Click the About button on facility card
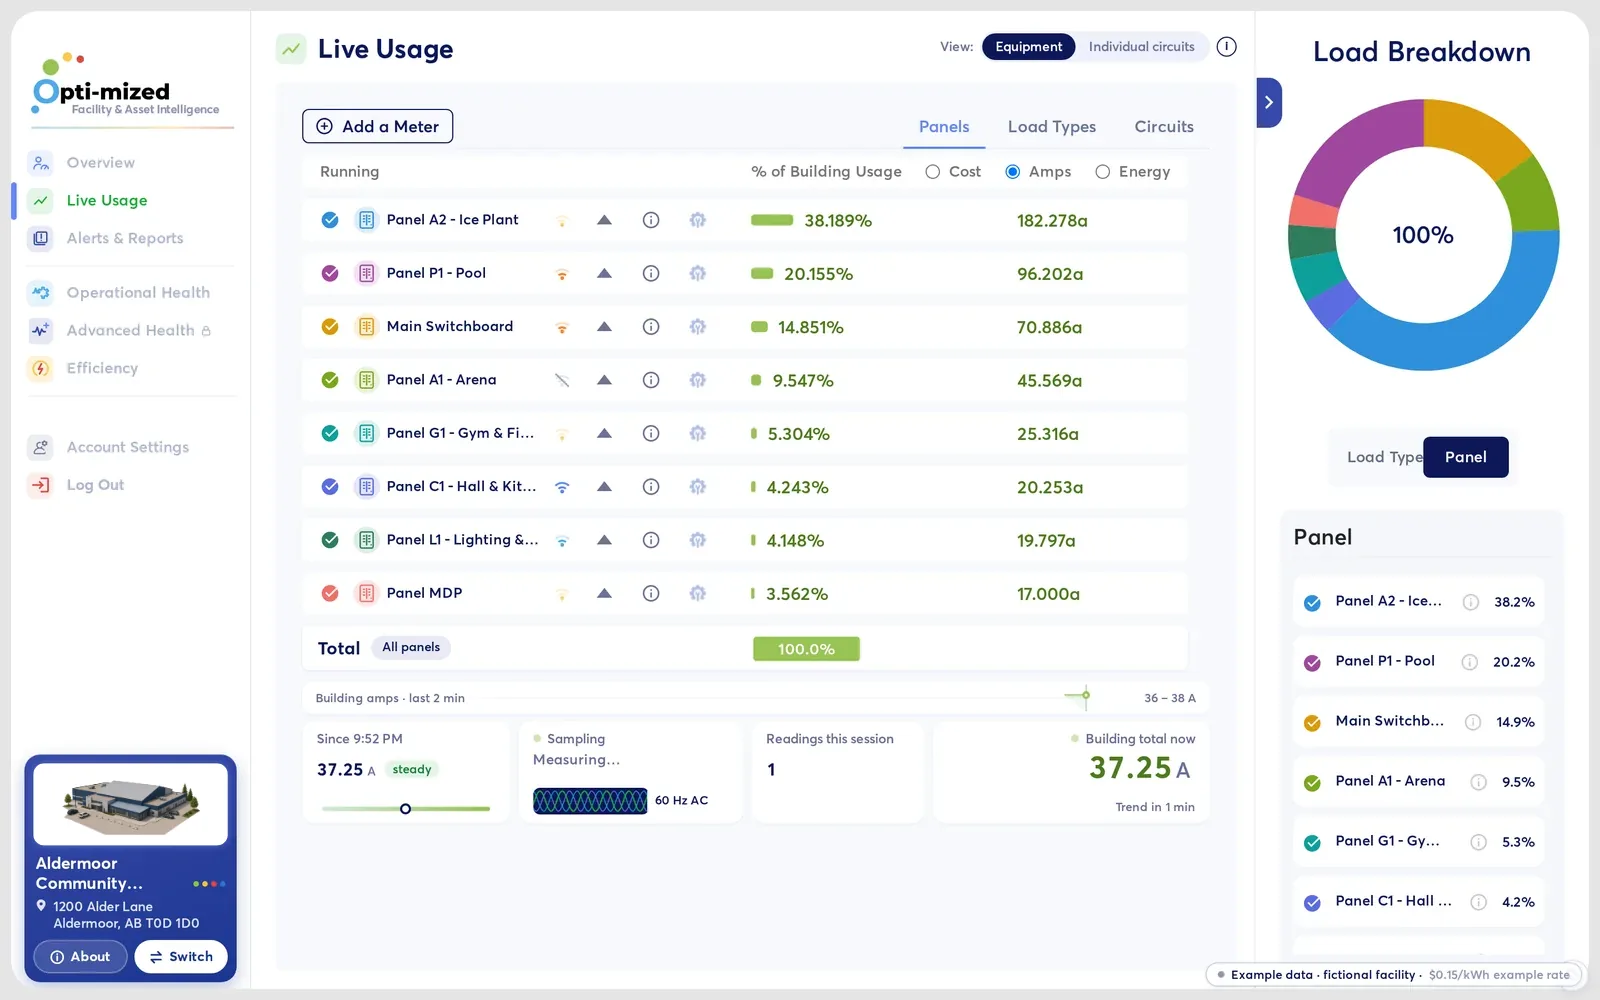The image size is (1600, 1000). coord(80,957)
